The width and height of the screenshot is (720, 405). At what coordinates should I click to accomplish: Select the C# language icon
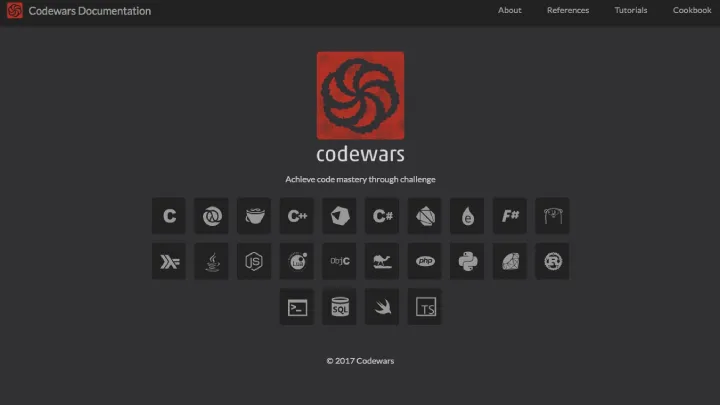click(382, 216)
